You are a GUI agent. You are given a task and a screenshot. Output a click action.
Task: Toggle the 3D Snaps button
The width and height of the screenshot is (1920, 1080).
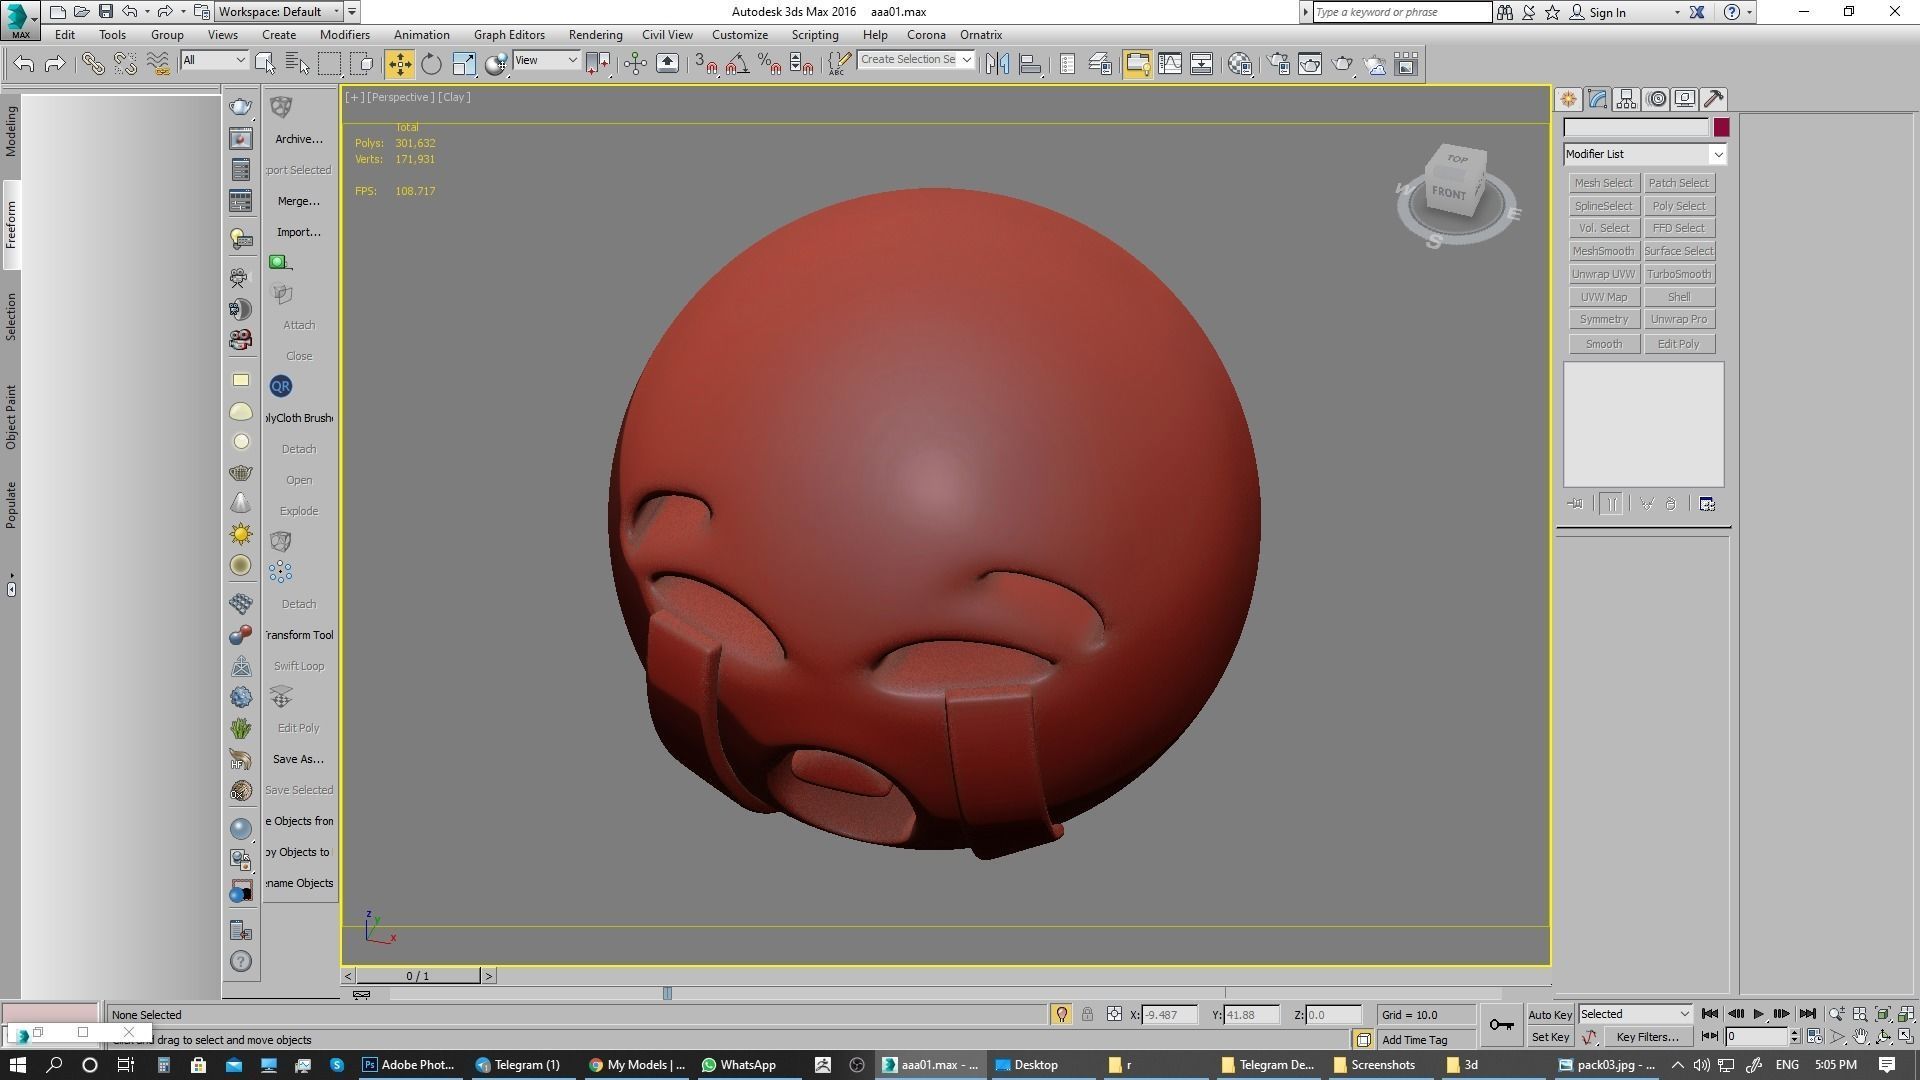pyautogui.click(x=706, y=64)
